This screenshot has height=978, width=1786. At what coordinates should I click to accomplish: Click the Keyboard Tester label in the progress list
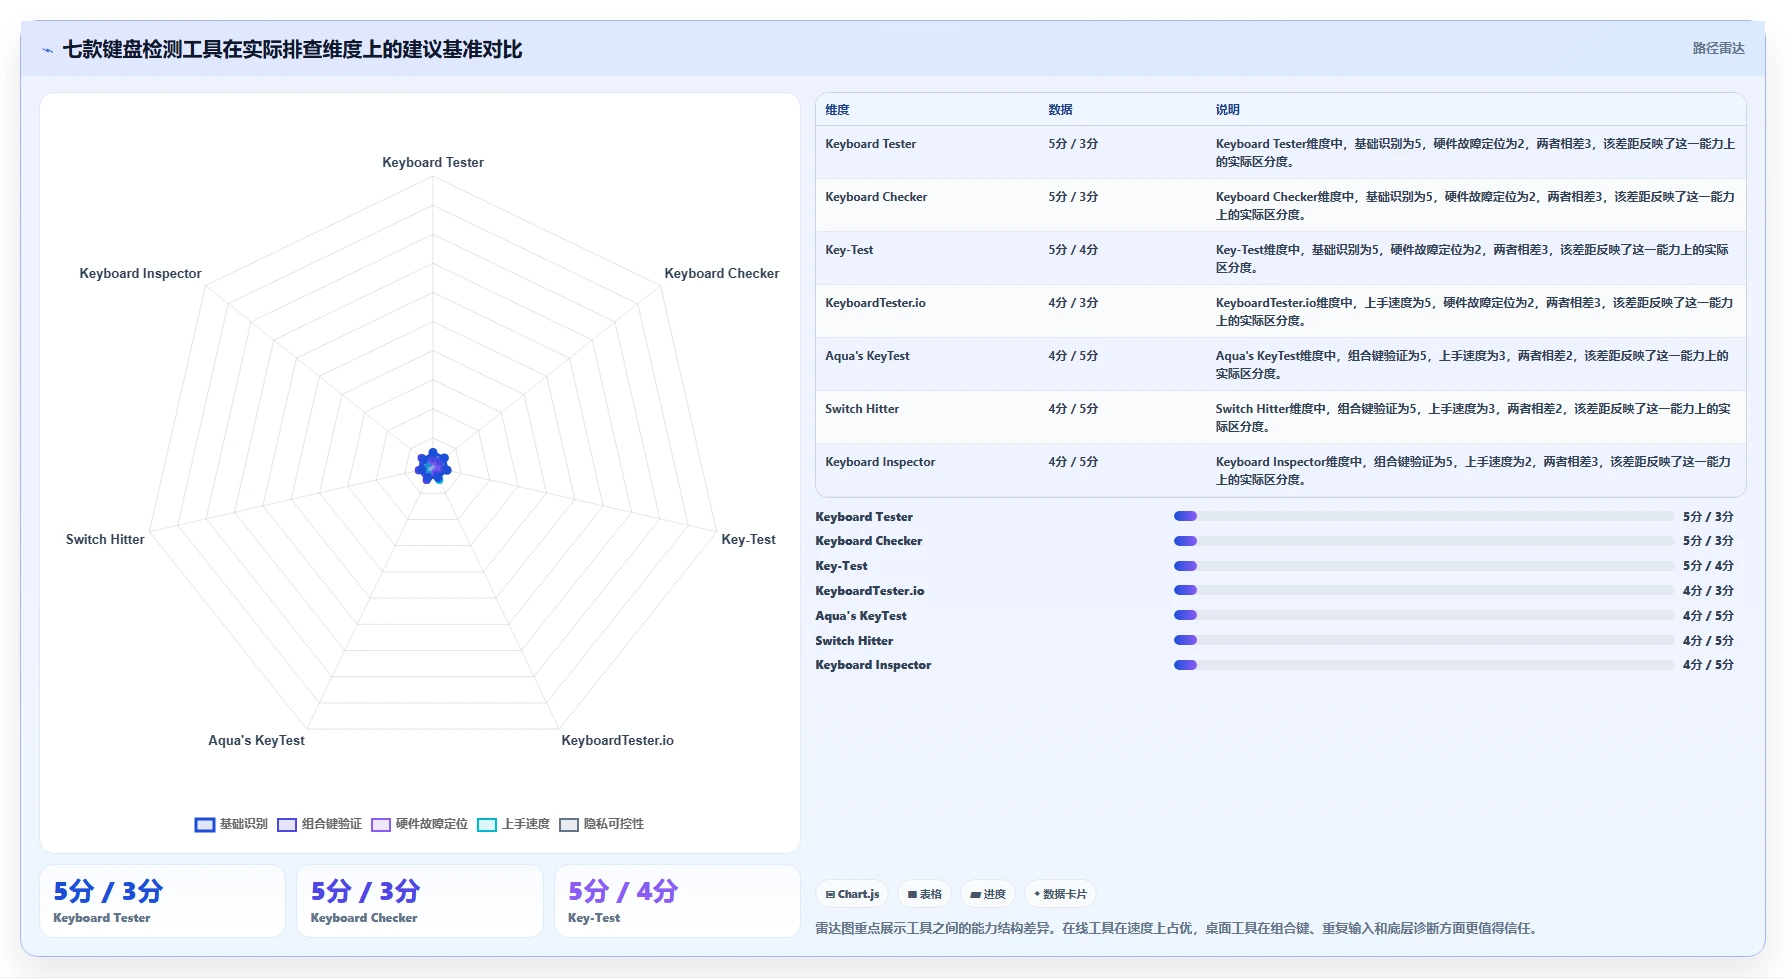[x=864, y=517]
